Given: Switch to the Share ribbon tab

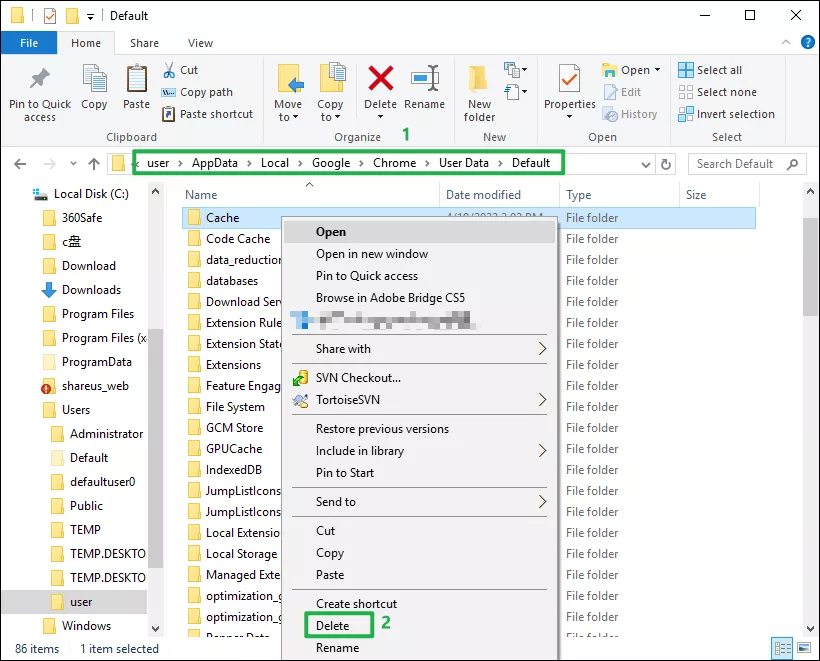Looking at the screenshot, I should [144, 43].
